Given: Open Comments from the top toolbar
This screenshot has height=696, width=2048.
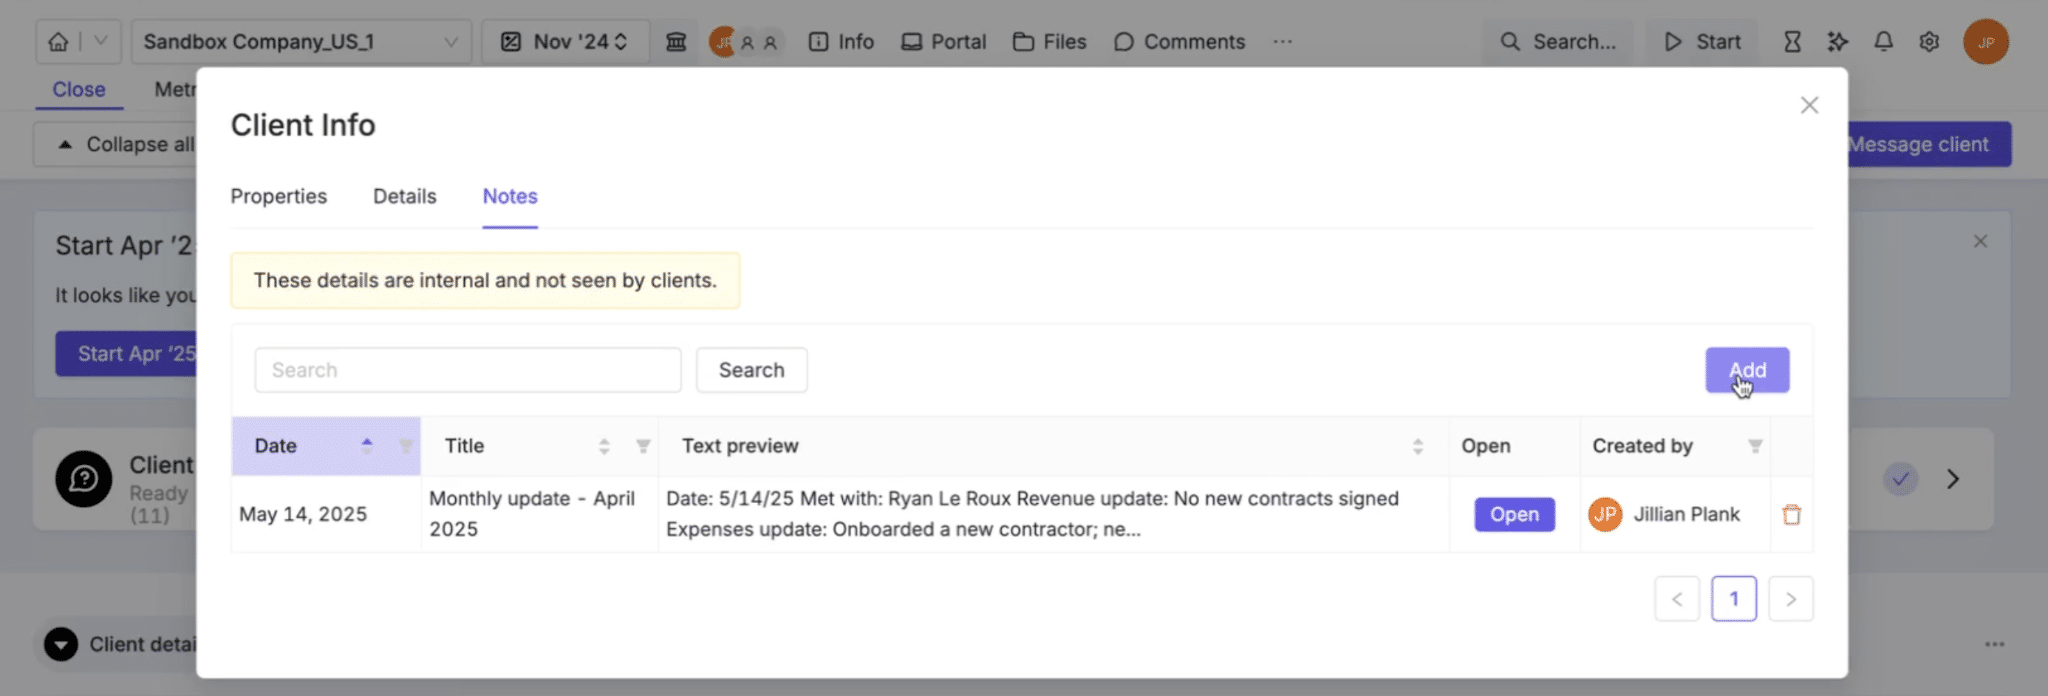Looking at the screenshot, I should (1180, 42).
